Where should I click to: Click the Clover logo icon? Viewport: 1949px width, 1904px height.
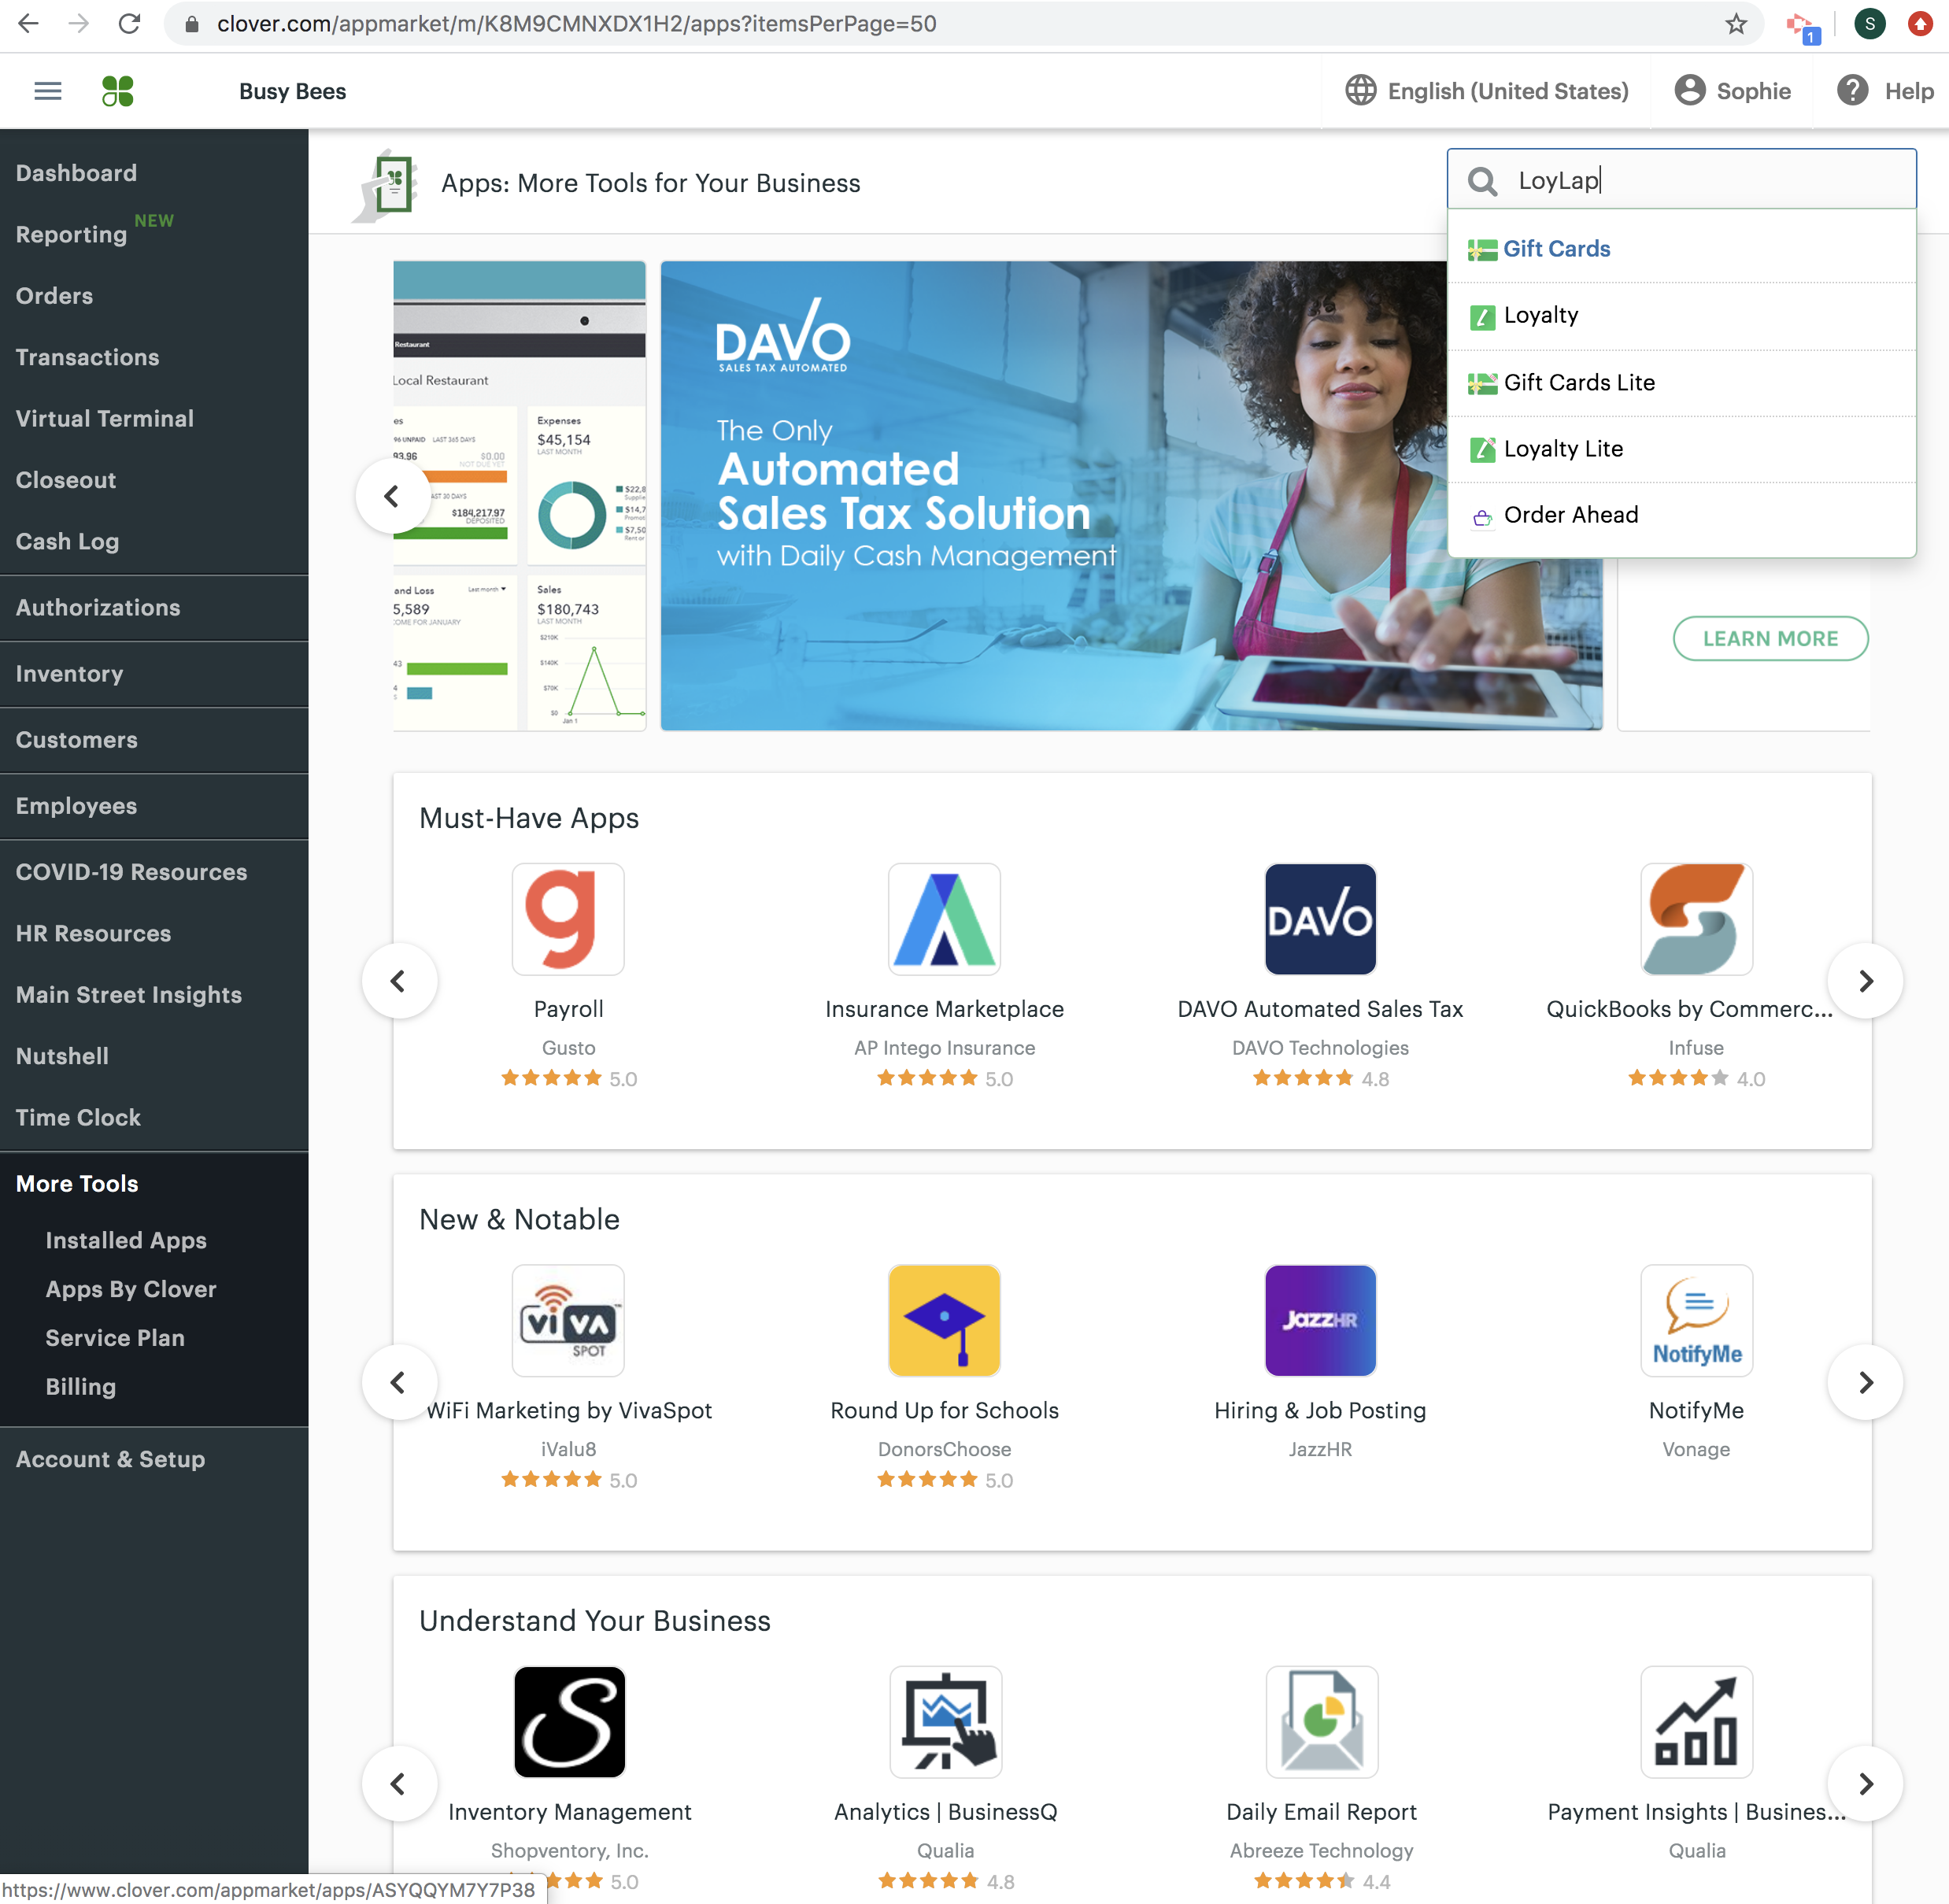pos(118,91)
